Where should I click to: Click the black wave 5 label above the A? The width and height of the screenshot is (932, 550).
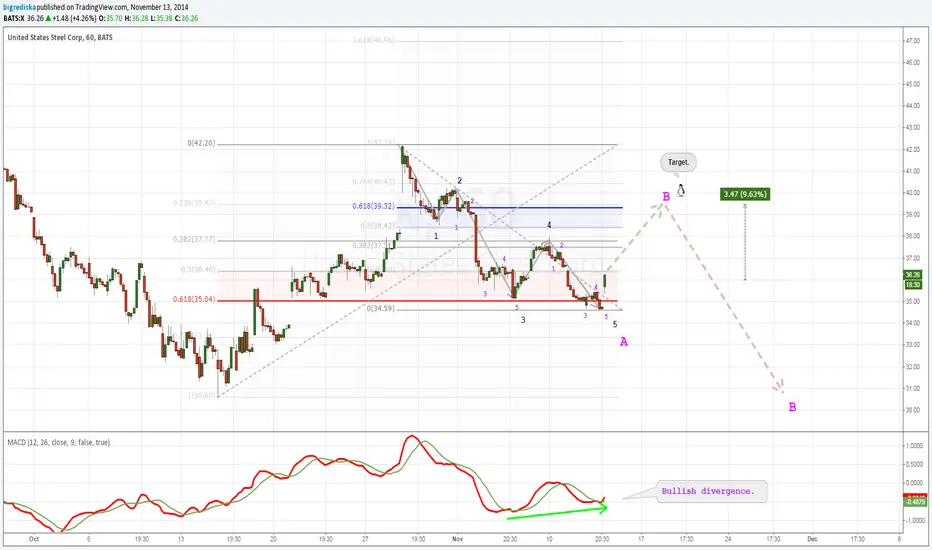click(x=615, y=325)
